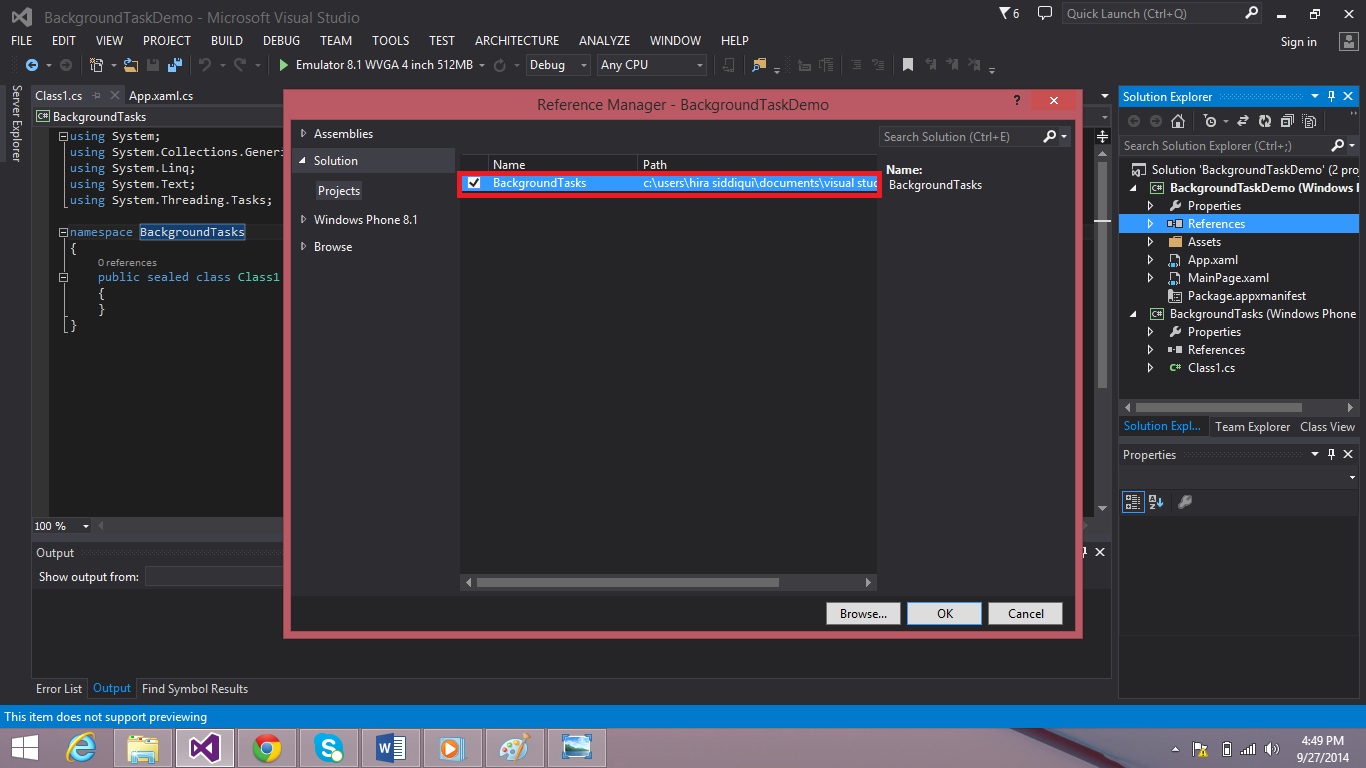This screenshot has width=1366, height=768.
Task: Open Microsoft Word from the taskbar
Action: (390, 747)
